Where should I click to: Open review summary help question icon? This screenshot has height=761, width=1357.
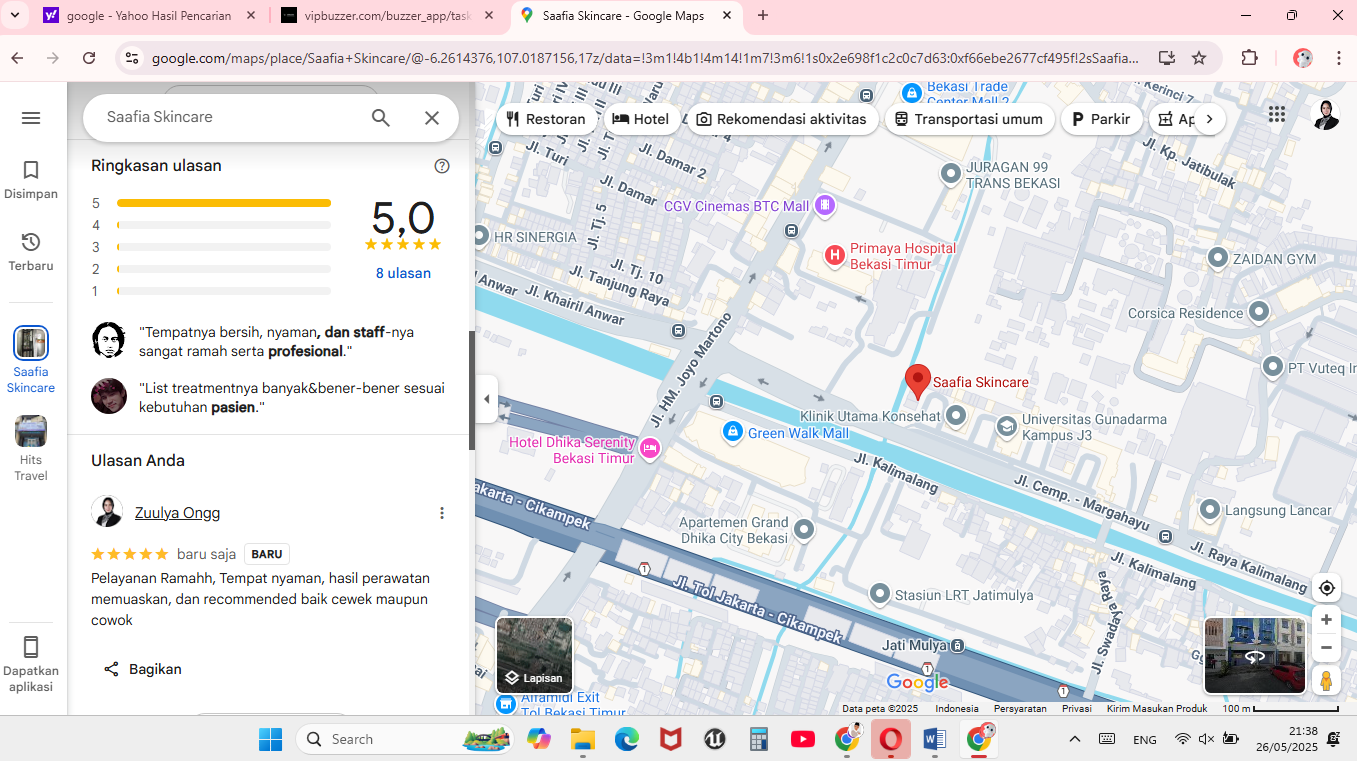(x=442, y=166)
